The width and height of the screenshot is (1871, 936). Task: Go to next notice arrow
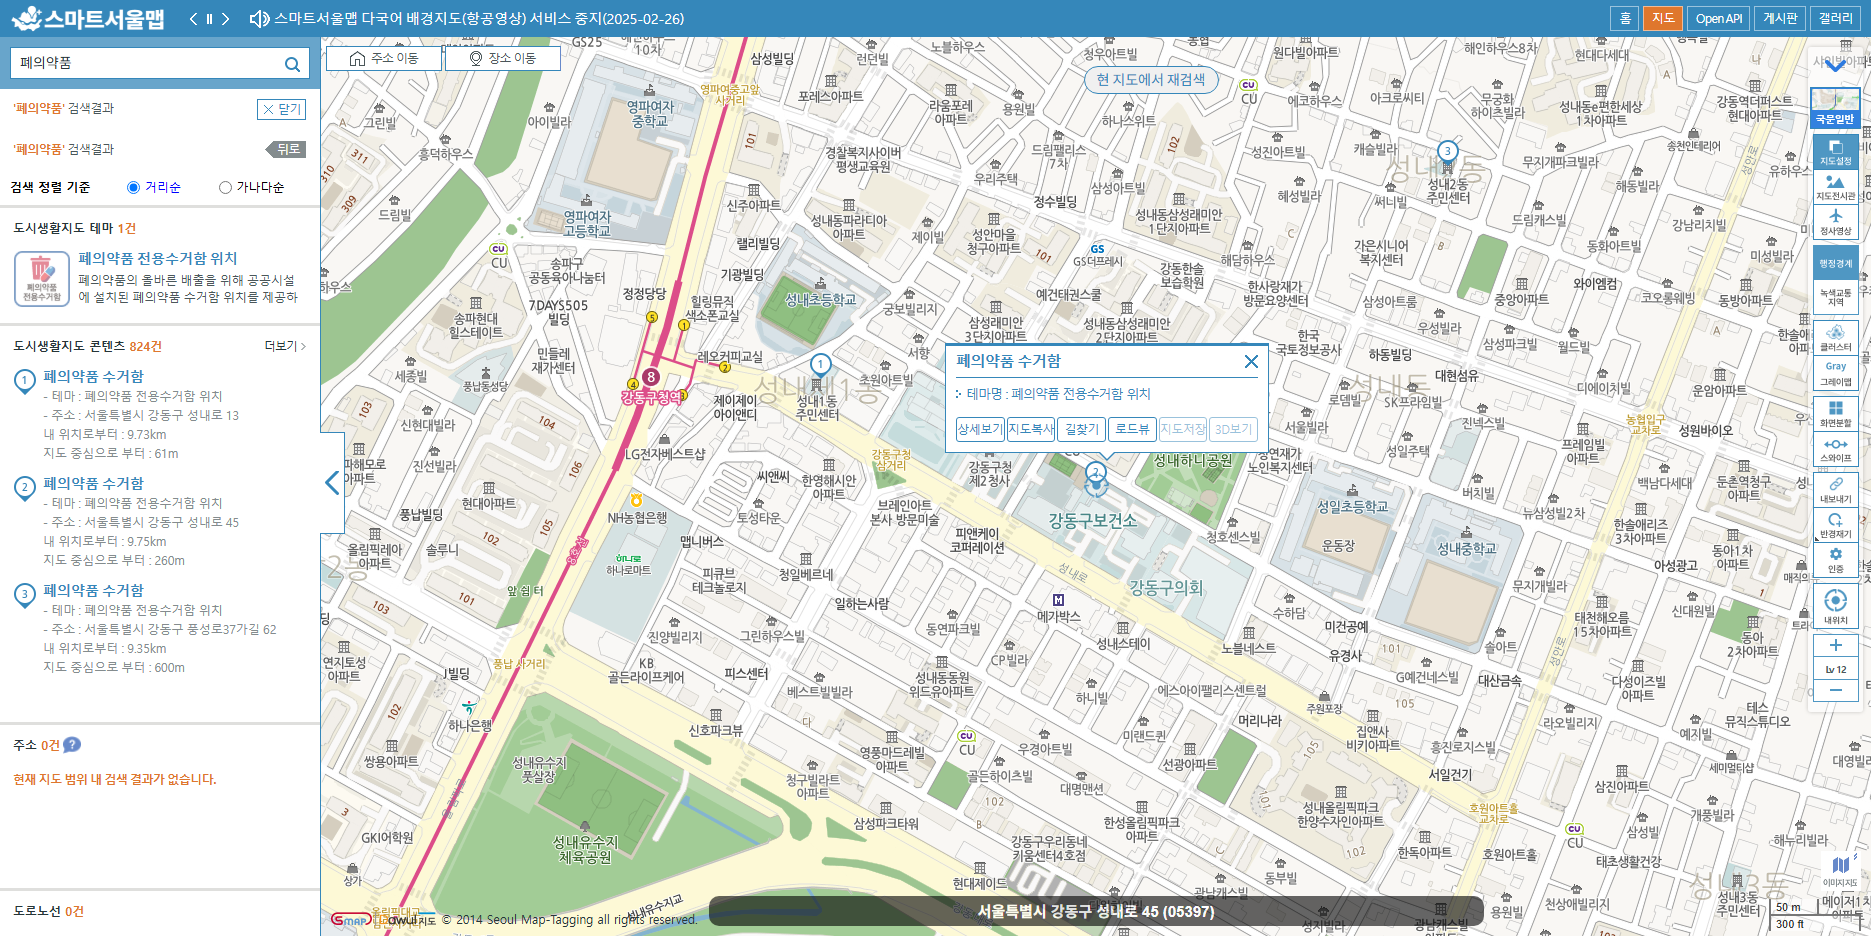(225, 19)
